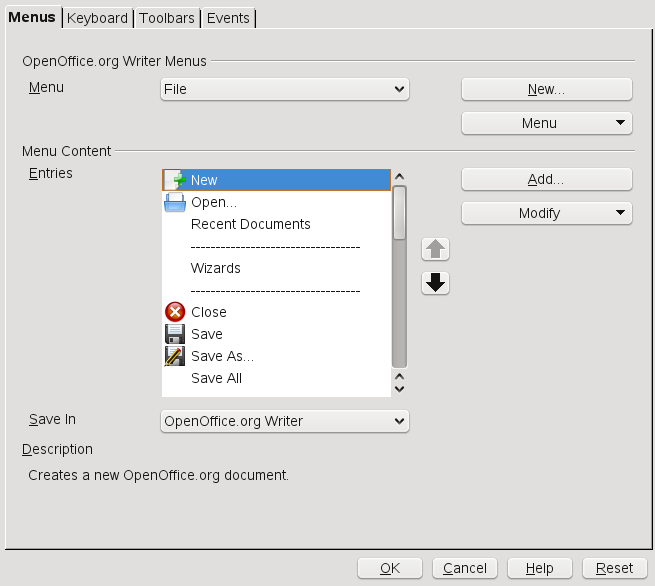Expand the Modify dropdown button
Screen dimensions: 655x586
(547, 213)
